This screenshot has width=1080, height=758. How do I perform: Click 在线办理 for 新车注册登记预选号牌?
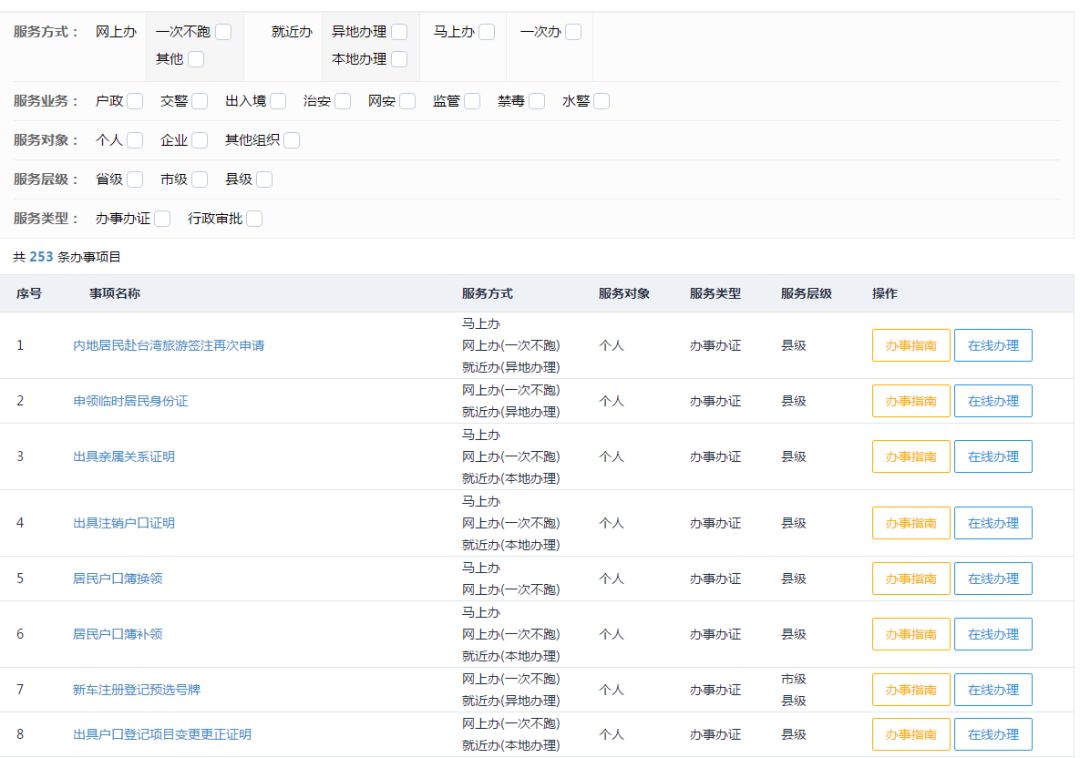coord(993,689)
